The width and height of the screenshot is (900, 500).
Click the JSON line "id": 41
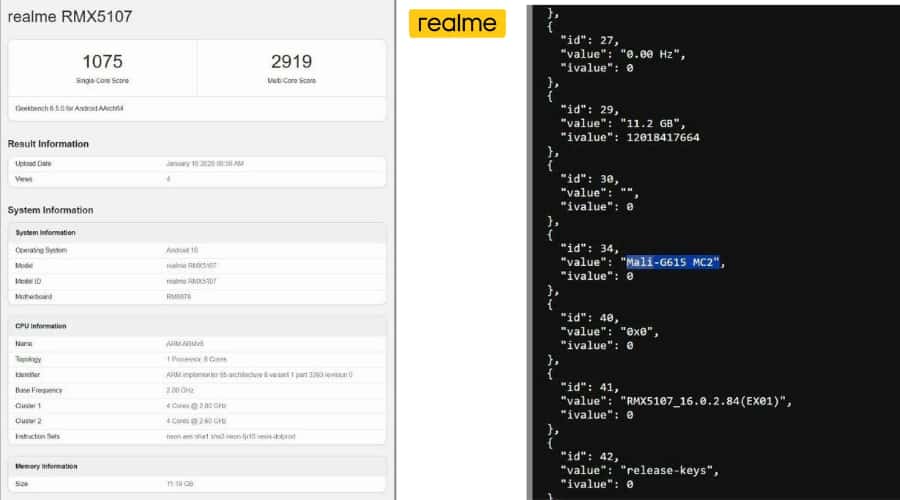coord(589,387)
